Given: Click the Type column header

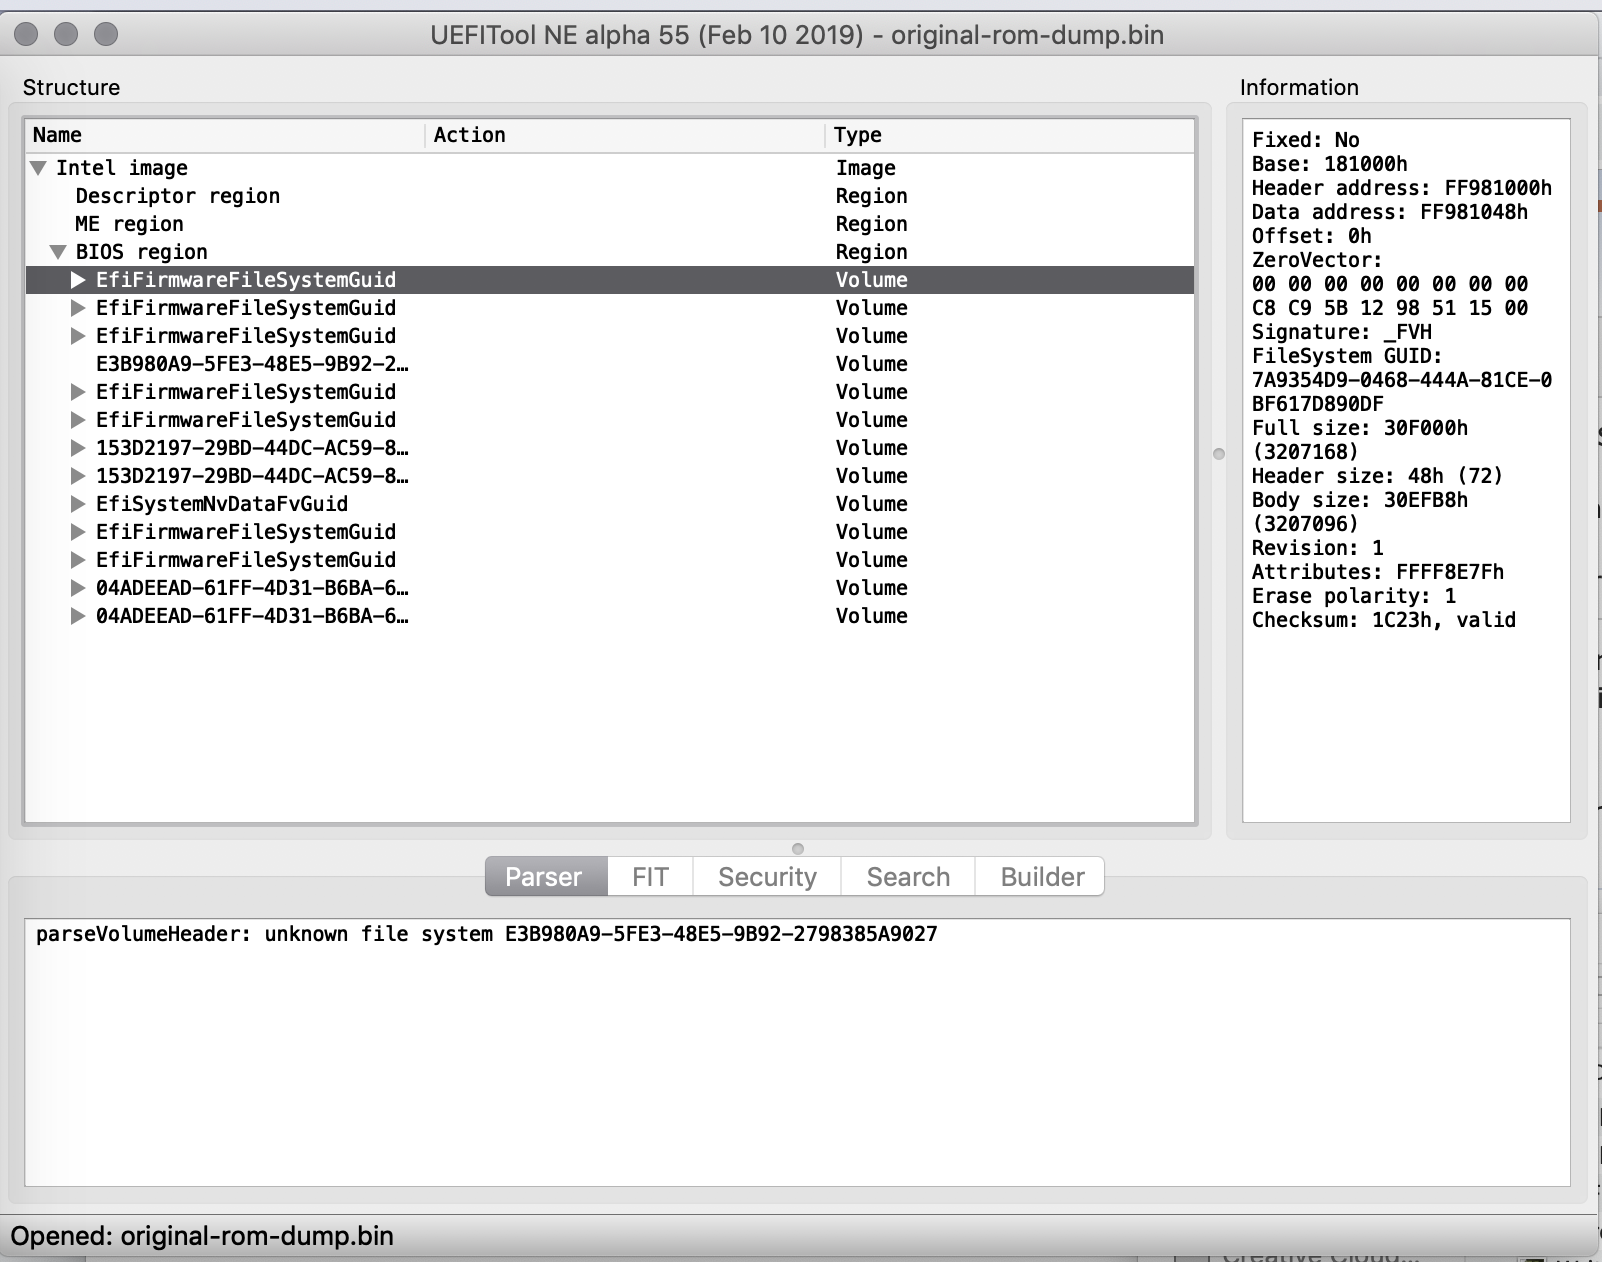Looking at the screenshot, I should (1010, 135).
